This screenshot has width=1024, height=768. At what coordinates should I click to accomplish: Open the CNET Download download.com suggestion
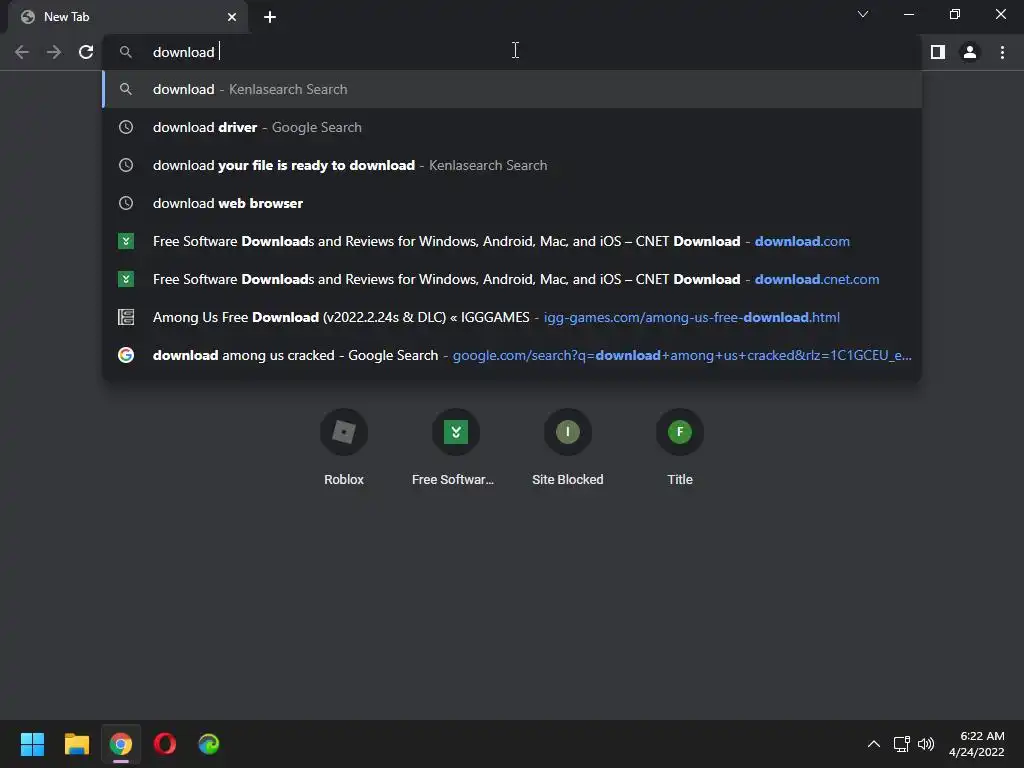tap(513, 241)
